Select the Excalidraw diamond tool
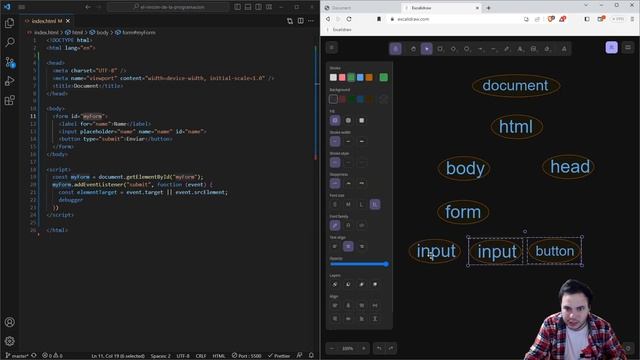Image resolution: width=640 pixels, height=360 pixels. click(x=453, y=49)
